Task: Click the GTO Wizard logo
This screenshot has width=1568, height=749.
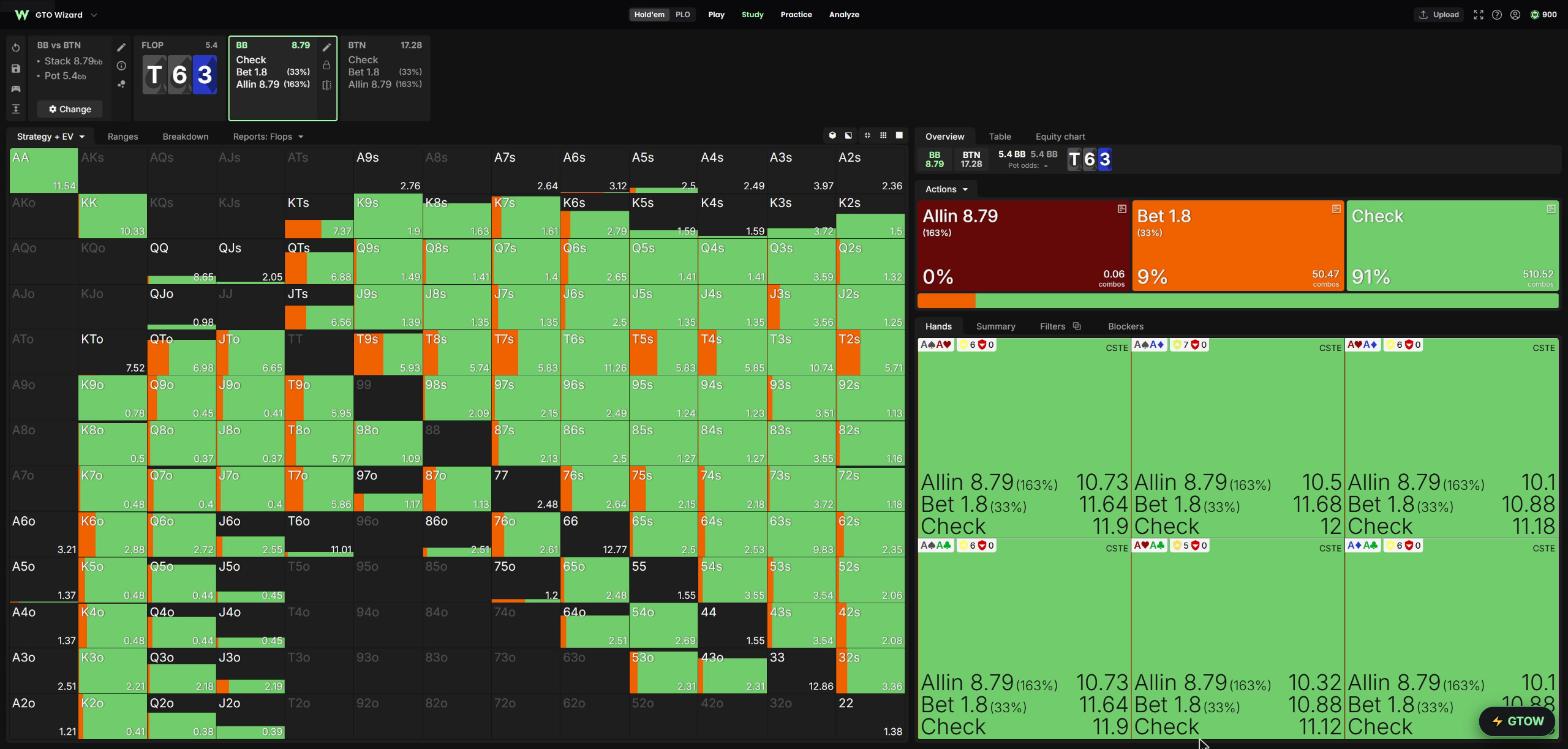Action: [21, 15]
